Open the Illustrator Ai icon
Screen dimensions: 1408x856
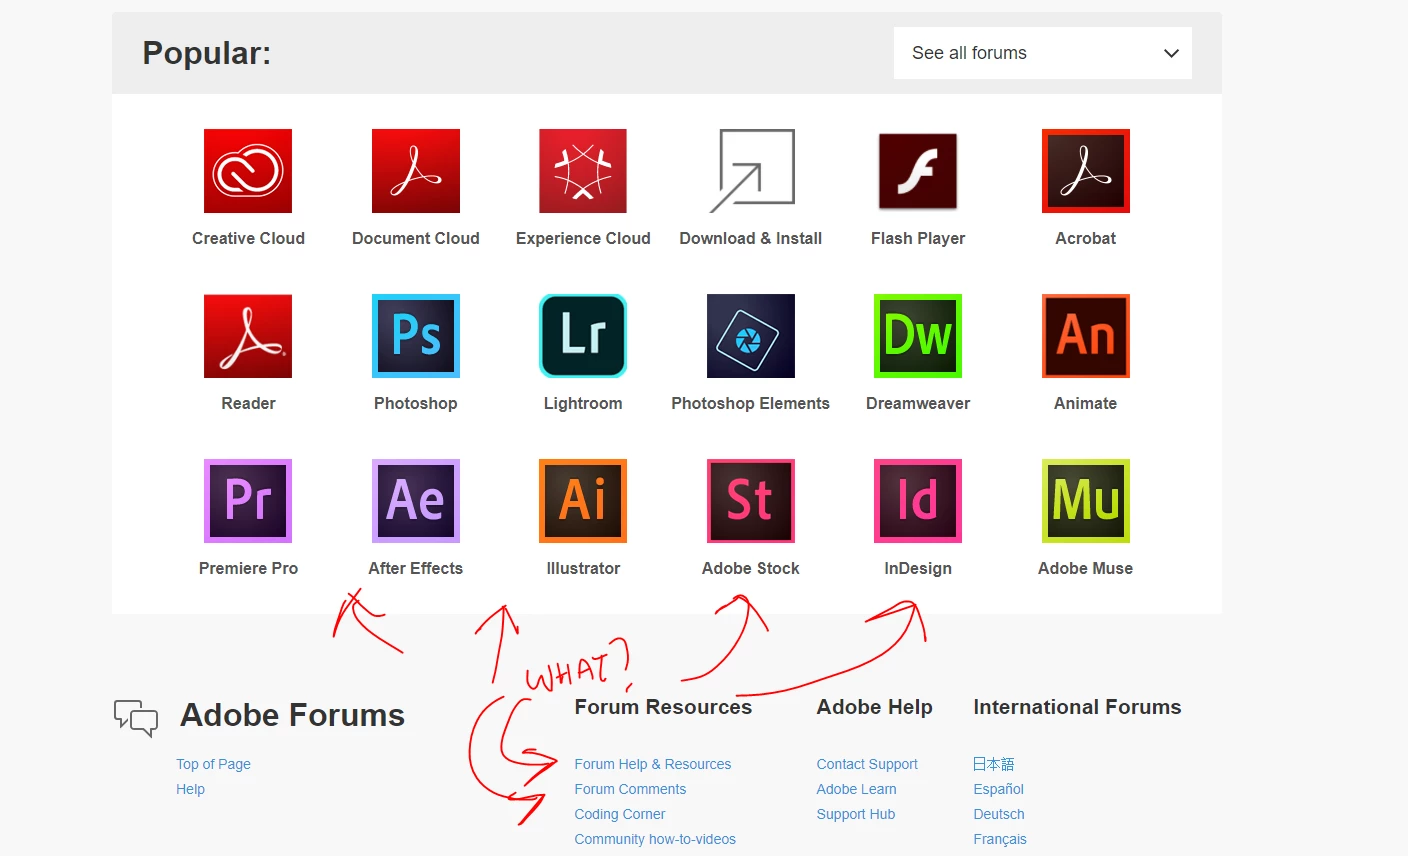click(583, 501)
